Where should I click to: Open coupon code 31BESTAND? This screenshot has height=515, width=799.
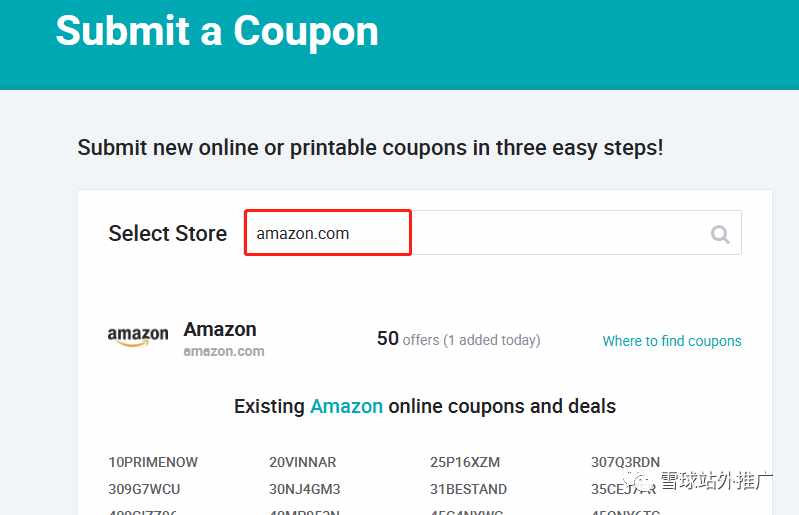coord(468,489)
